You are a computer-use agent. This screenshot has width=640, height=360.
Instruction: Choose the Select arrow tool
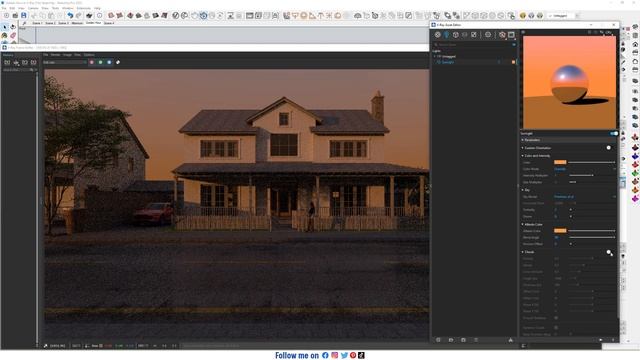4,27
